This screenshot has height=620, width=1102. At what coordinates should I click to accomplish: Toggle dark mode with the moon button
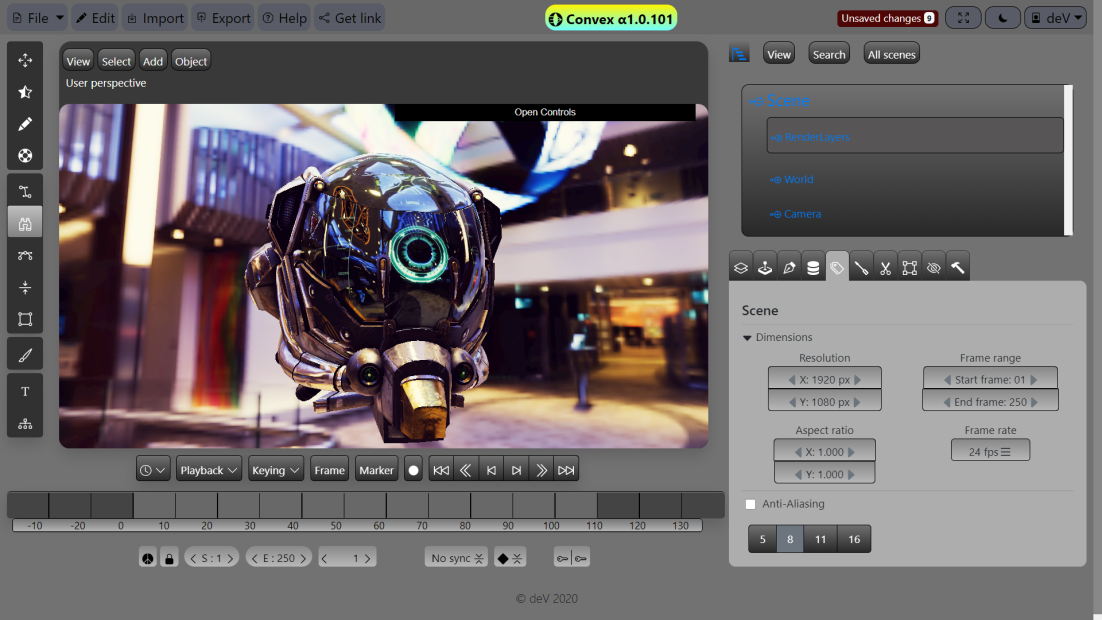(1002, 18)
